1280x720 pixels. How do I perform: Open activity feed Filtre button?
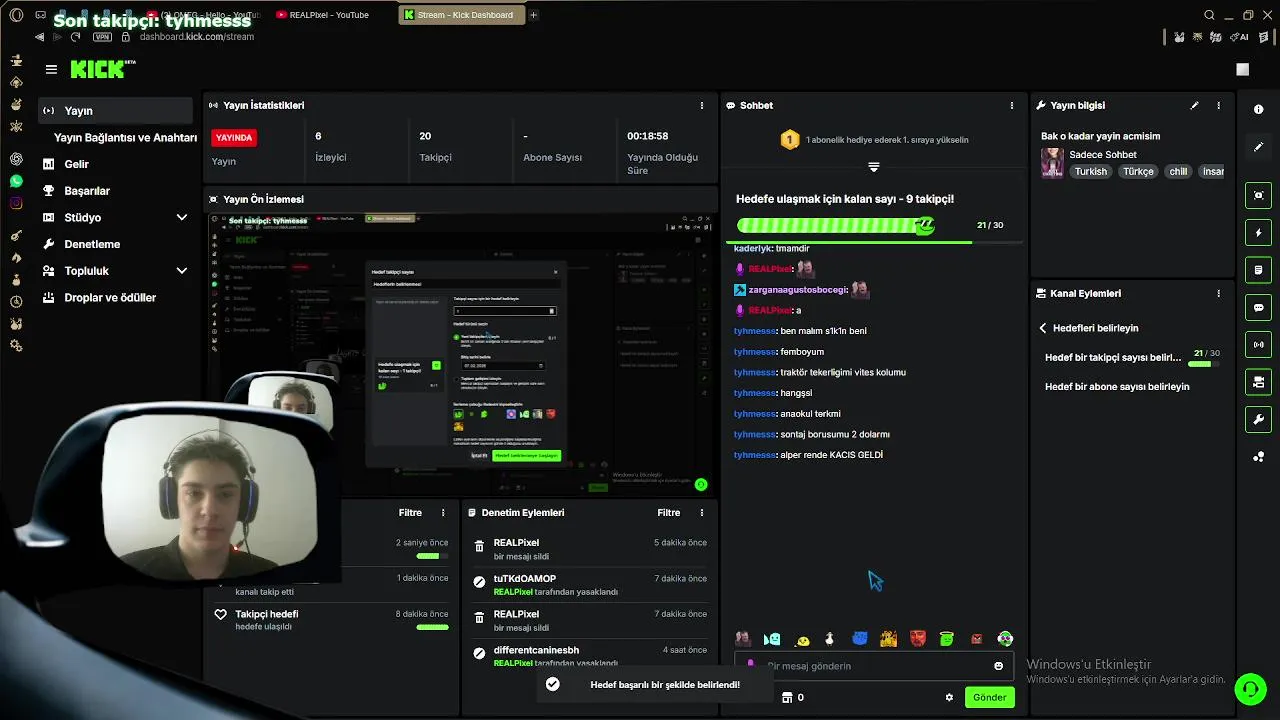click(410, 513)
